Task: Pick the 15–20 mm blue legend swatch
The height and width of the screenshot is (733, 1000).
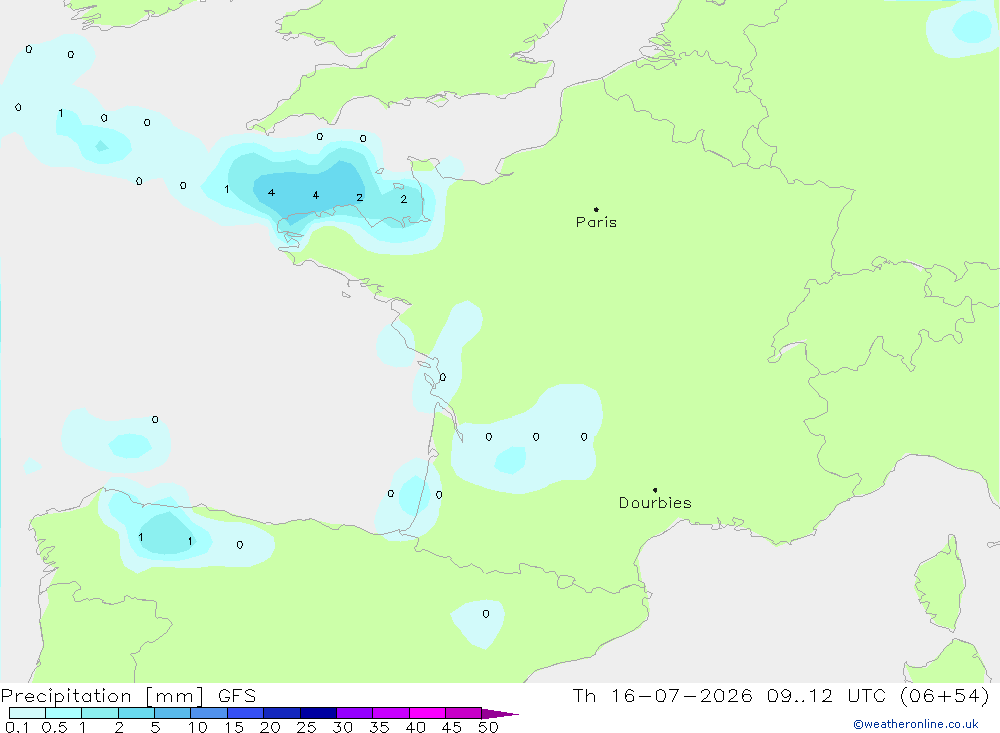Action: (246, 713)
